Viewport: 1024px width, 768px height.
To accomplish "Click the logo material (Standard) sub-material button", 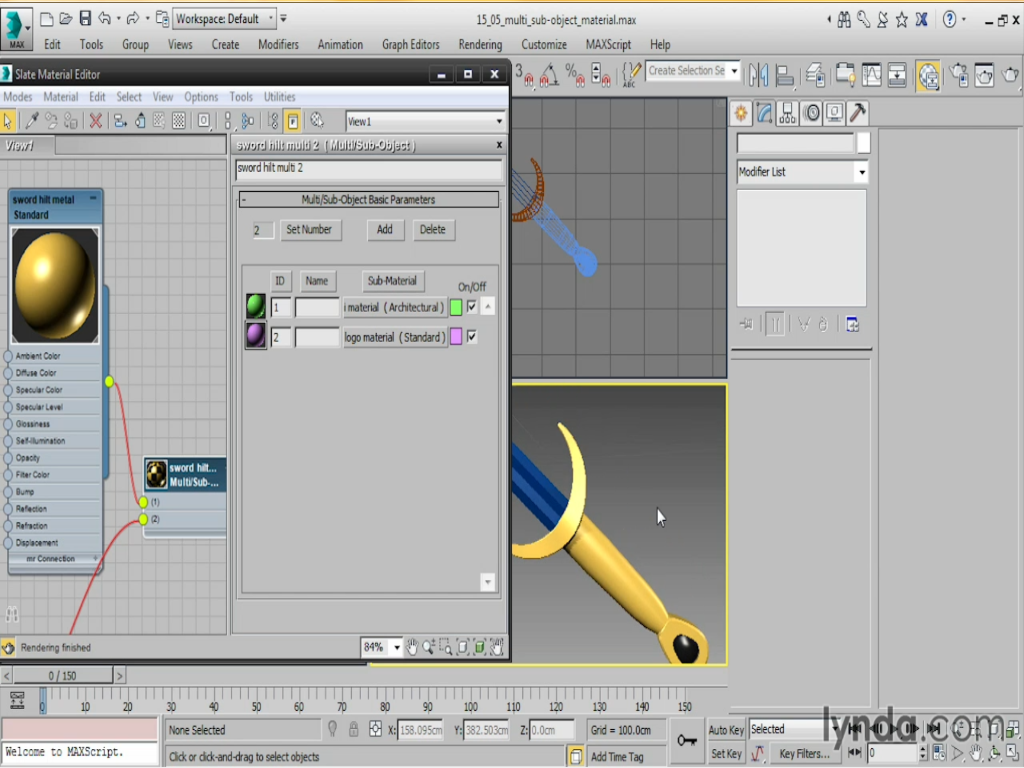I will 395,337.
